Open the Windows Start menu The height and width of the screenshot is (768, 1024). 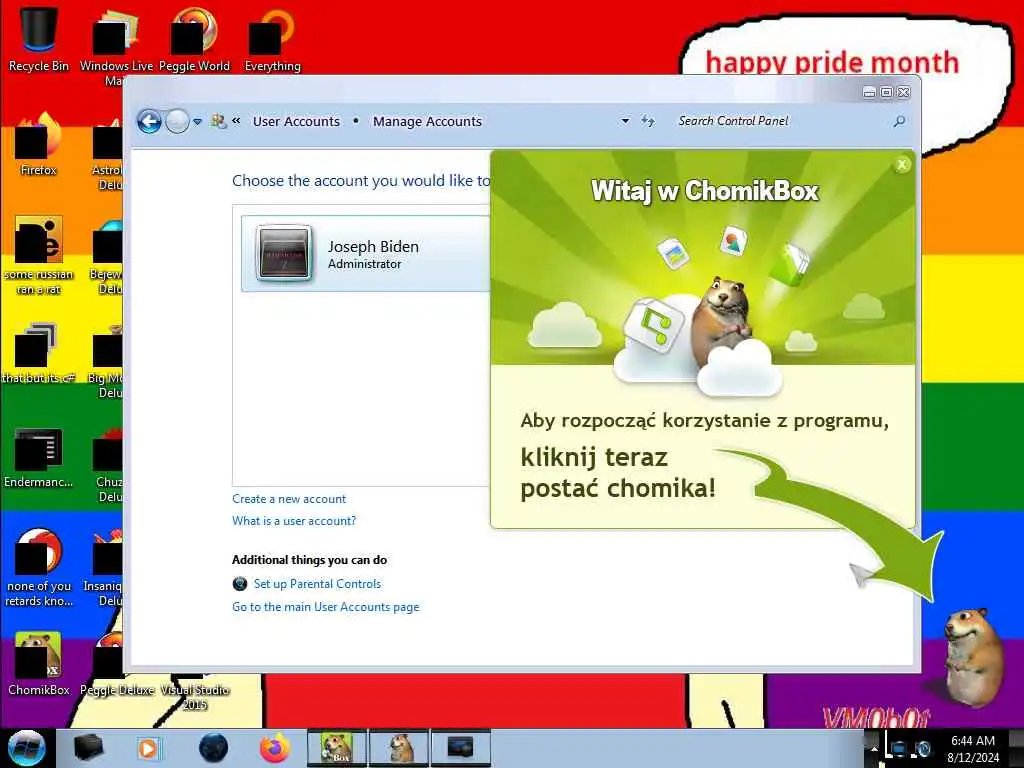(x=26, y=748)
